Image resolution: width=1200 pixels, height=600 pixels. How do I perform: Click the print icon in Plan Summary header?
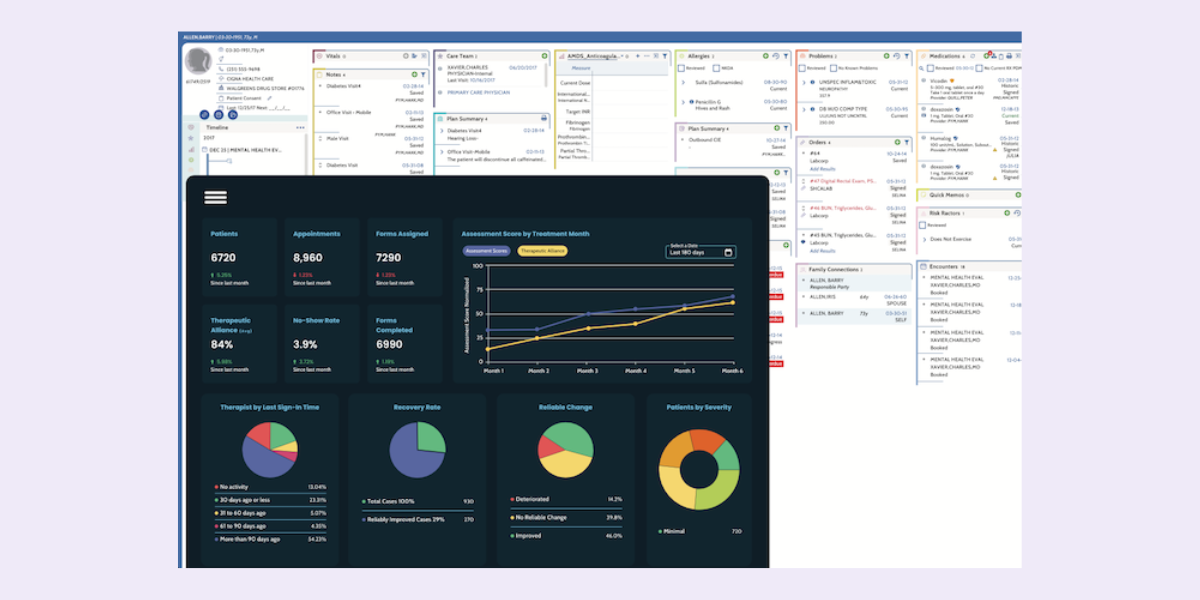pyautogui.click(x=544, y=118)
